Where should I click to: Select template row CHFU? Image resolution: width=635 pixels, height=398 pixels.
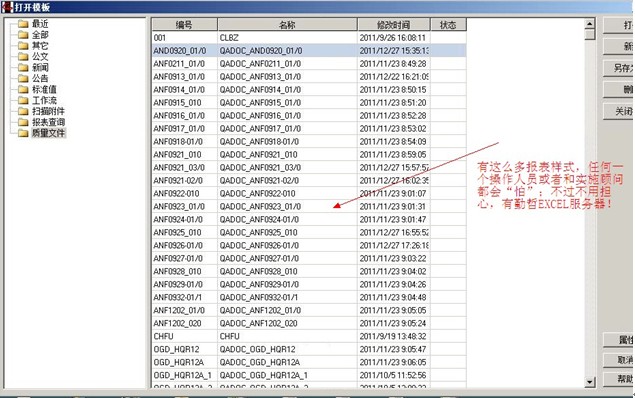click(x=309, y=336)
